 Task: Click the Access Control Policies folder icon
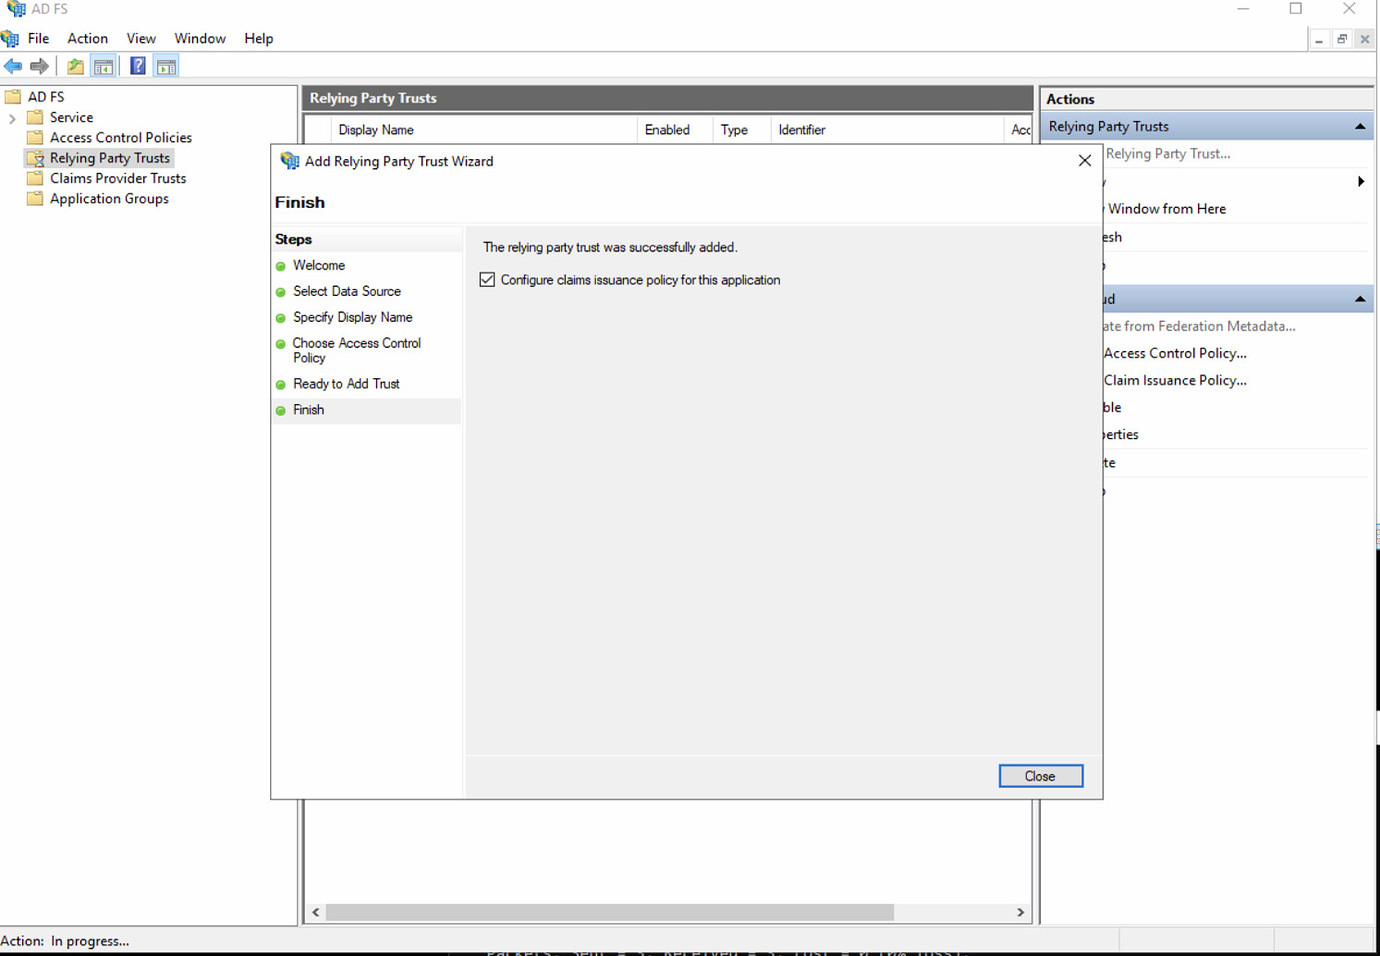click(33, 137)
